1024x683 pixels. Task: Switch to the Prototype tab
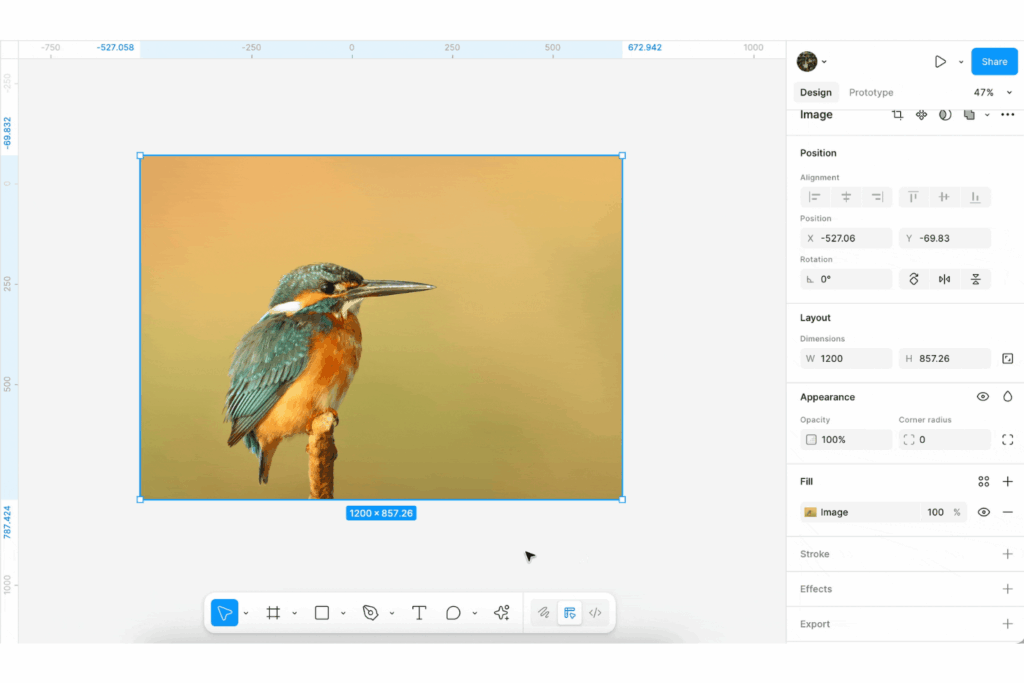(x=871, y=92)
